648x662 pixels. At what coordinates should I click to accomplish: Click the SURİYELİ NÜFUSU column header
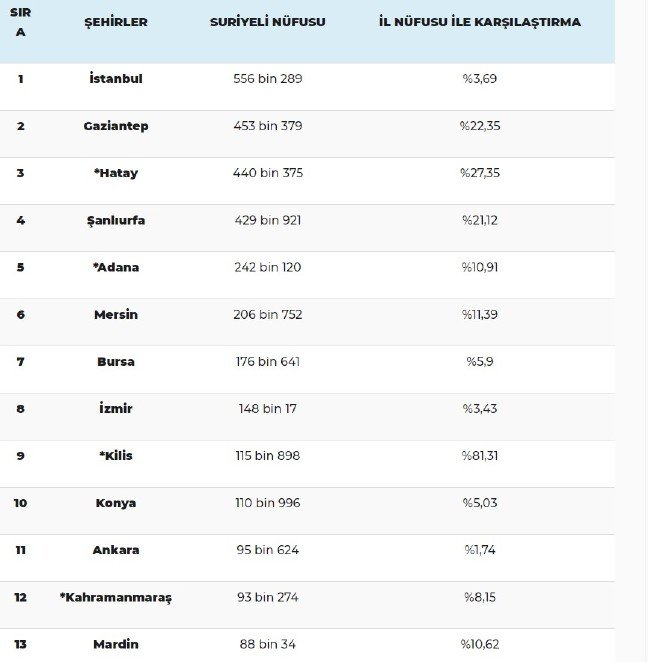267,21
